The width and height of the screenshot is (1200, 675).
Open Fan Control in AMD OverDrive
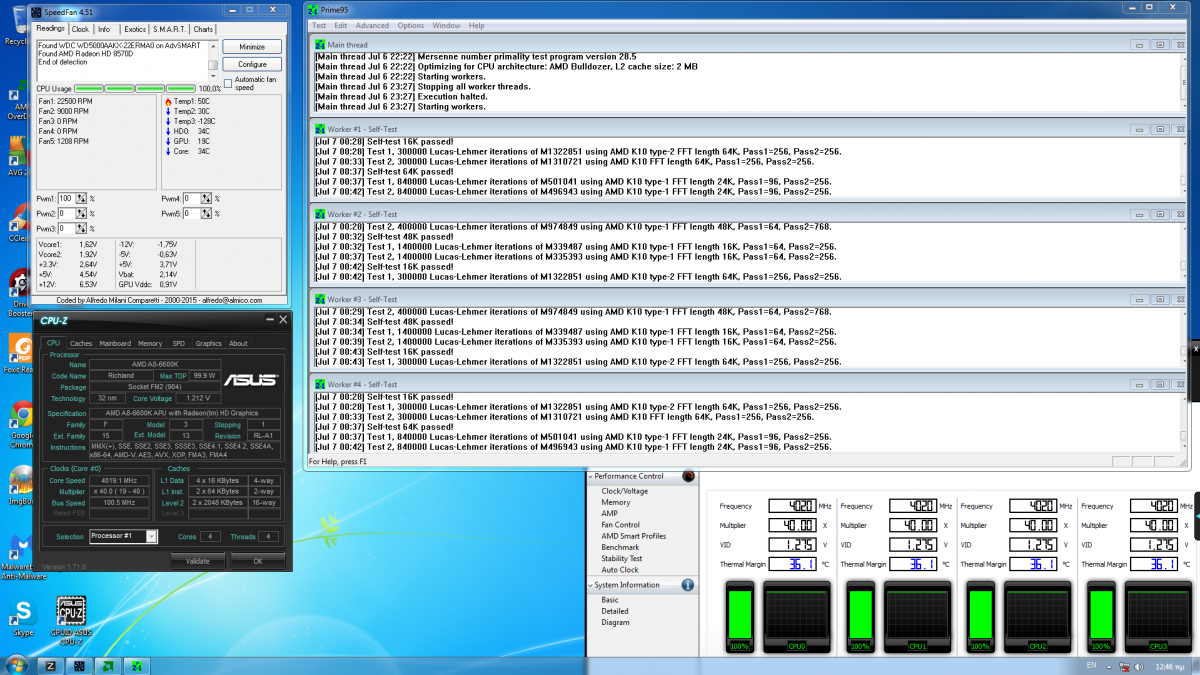620,525
